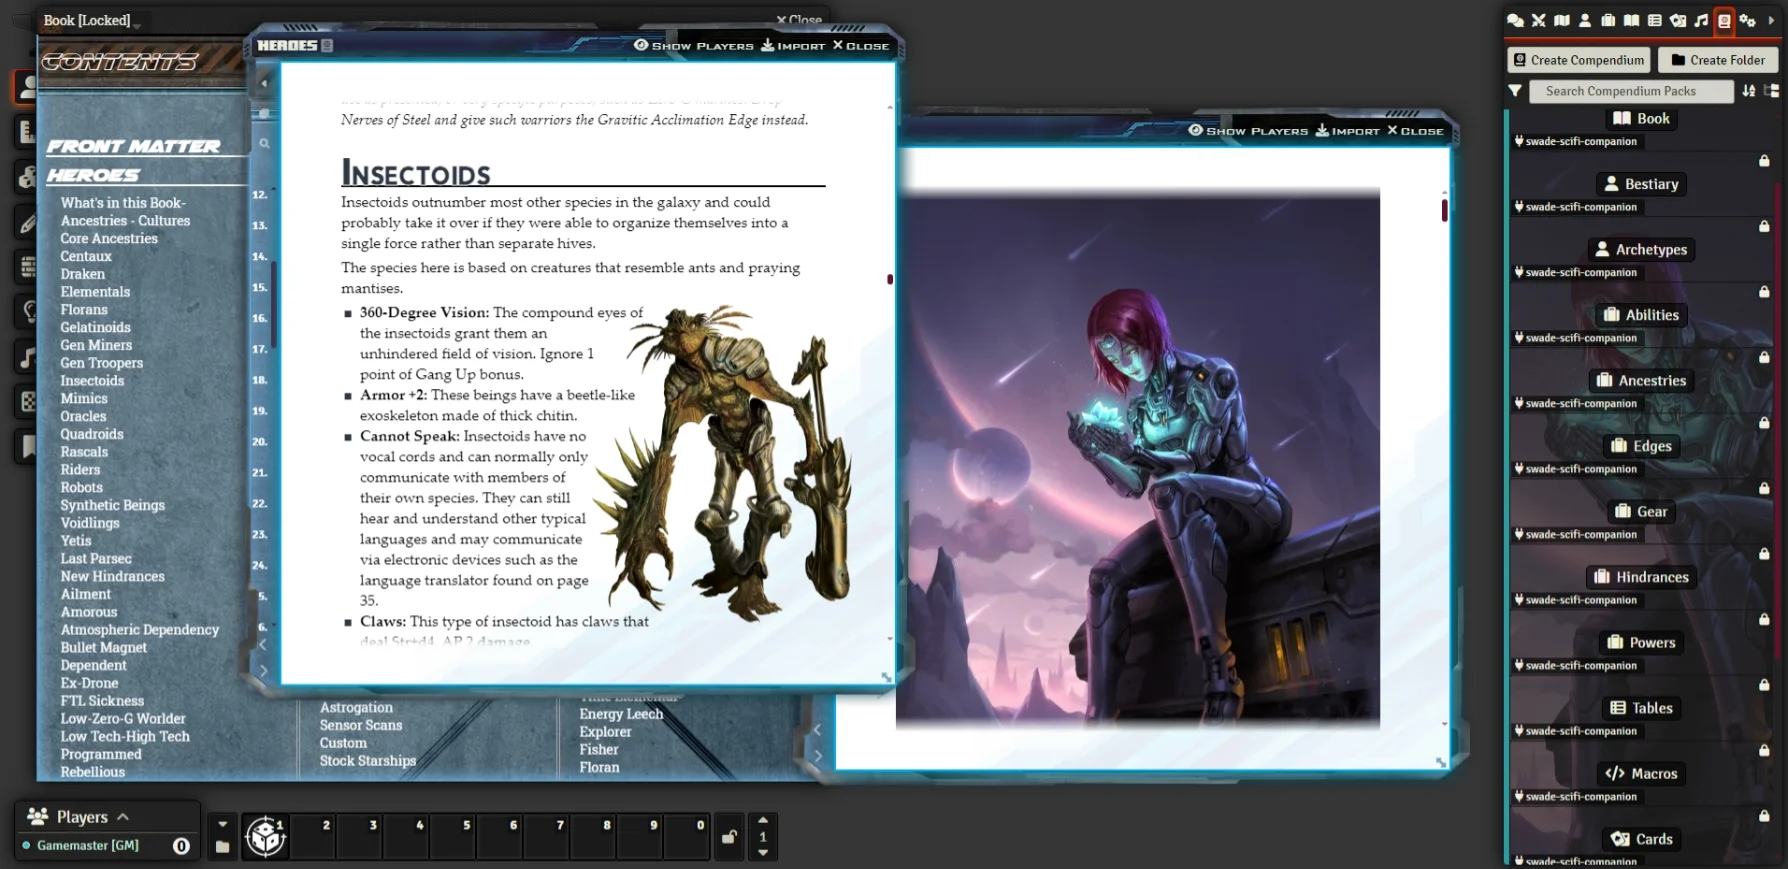The height and width of the screenshot is (869, 1788).
Task: Click Show Players in image window
Action: (1248, 131)
